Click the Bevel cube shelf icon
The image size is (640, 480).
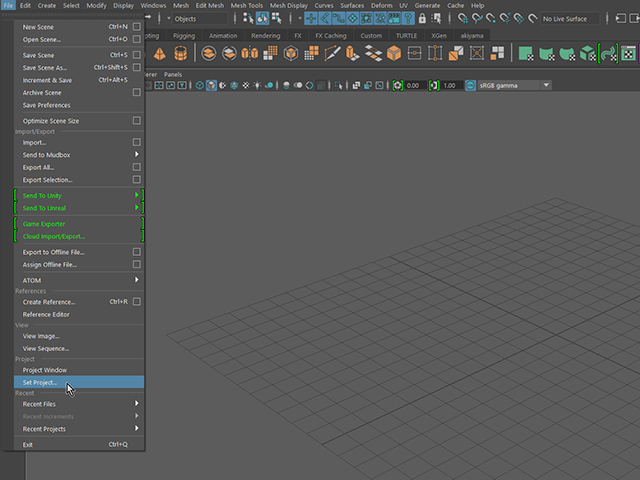tap(394, 53)
